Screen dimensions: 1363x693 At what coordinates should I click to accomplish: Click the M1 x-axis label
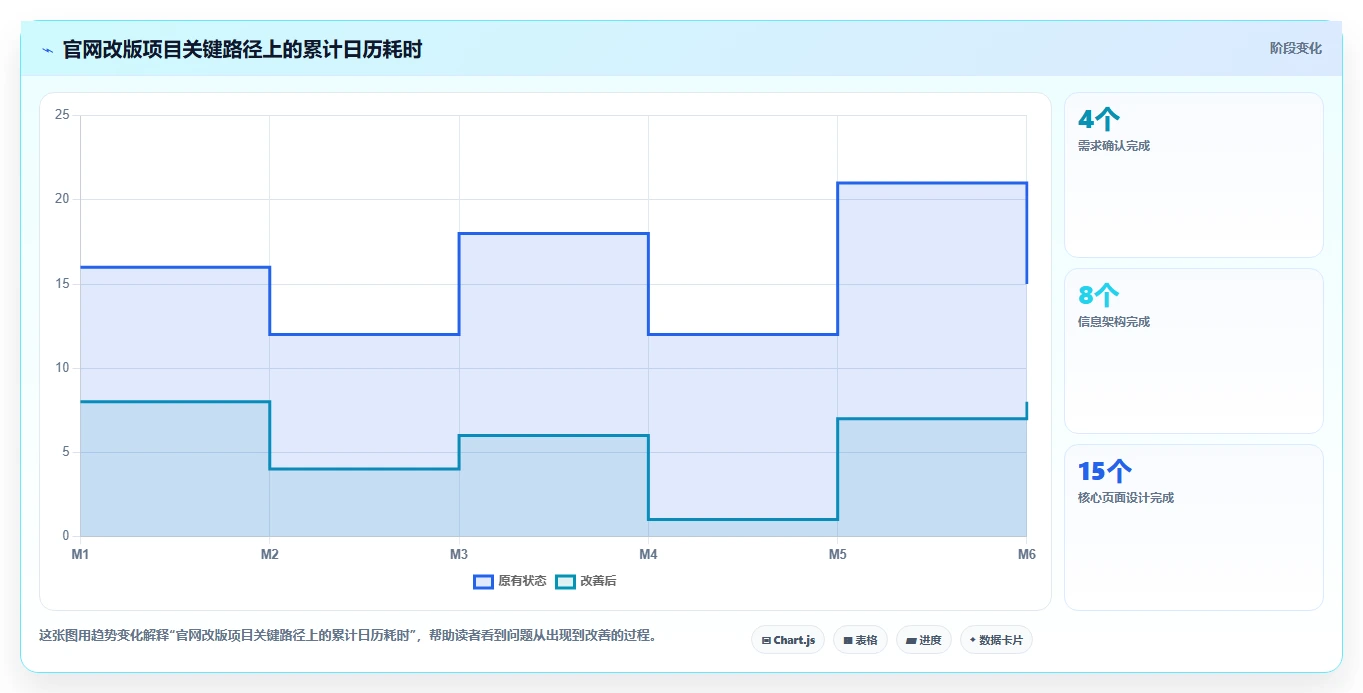pos(80,554)
